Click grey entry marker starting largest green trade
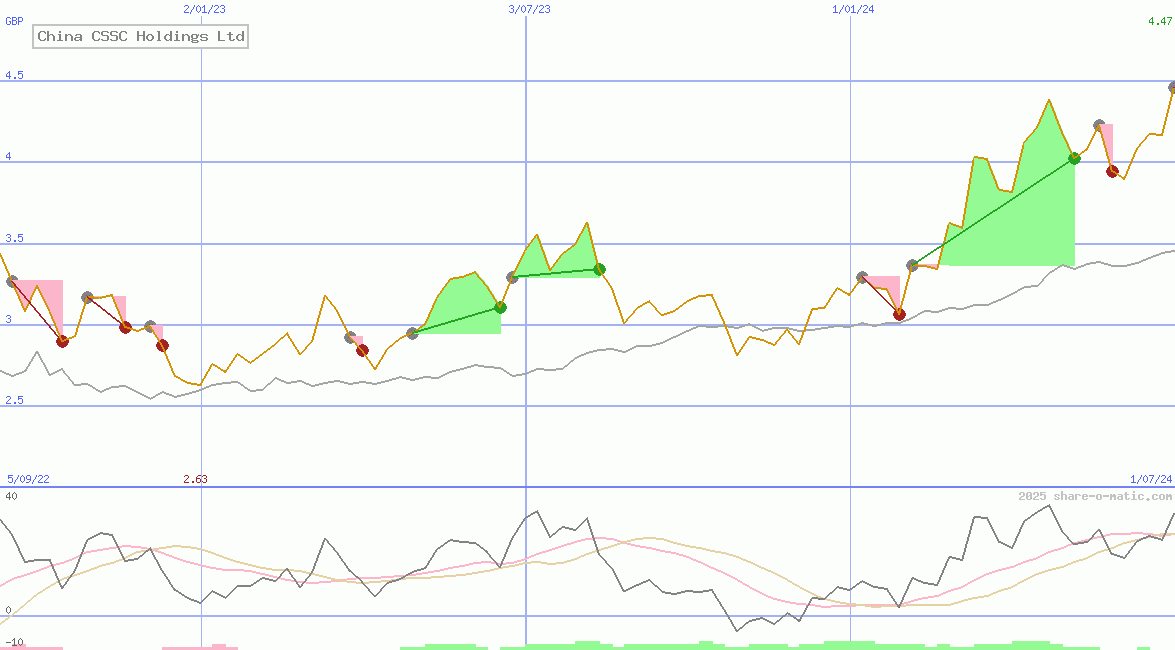The image size is (1175, 650). point(913,265)
